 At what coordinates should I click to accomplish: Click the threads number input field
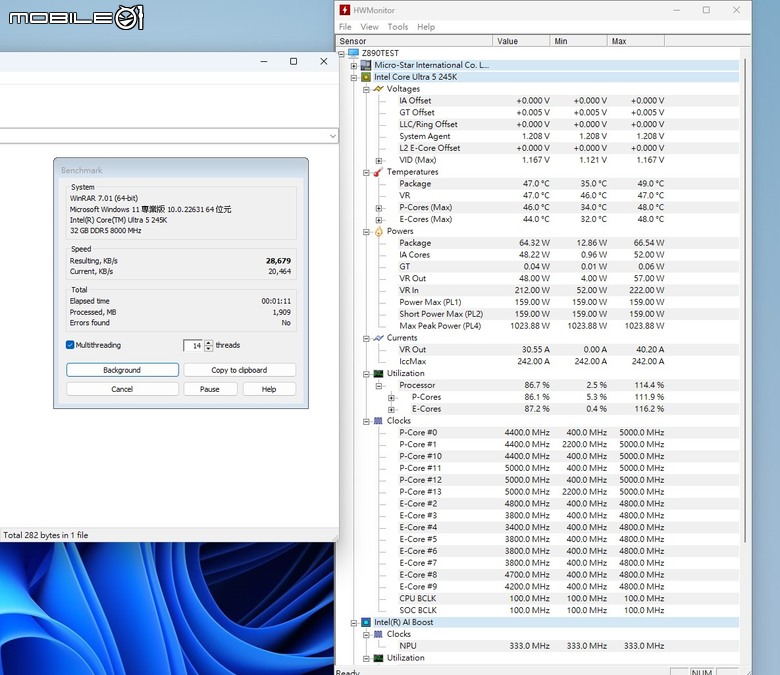194,345
